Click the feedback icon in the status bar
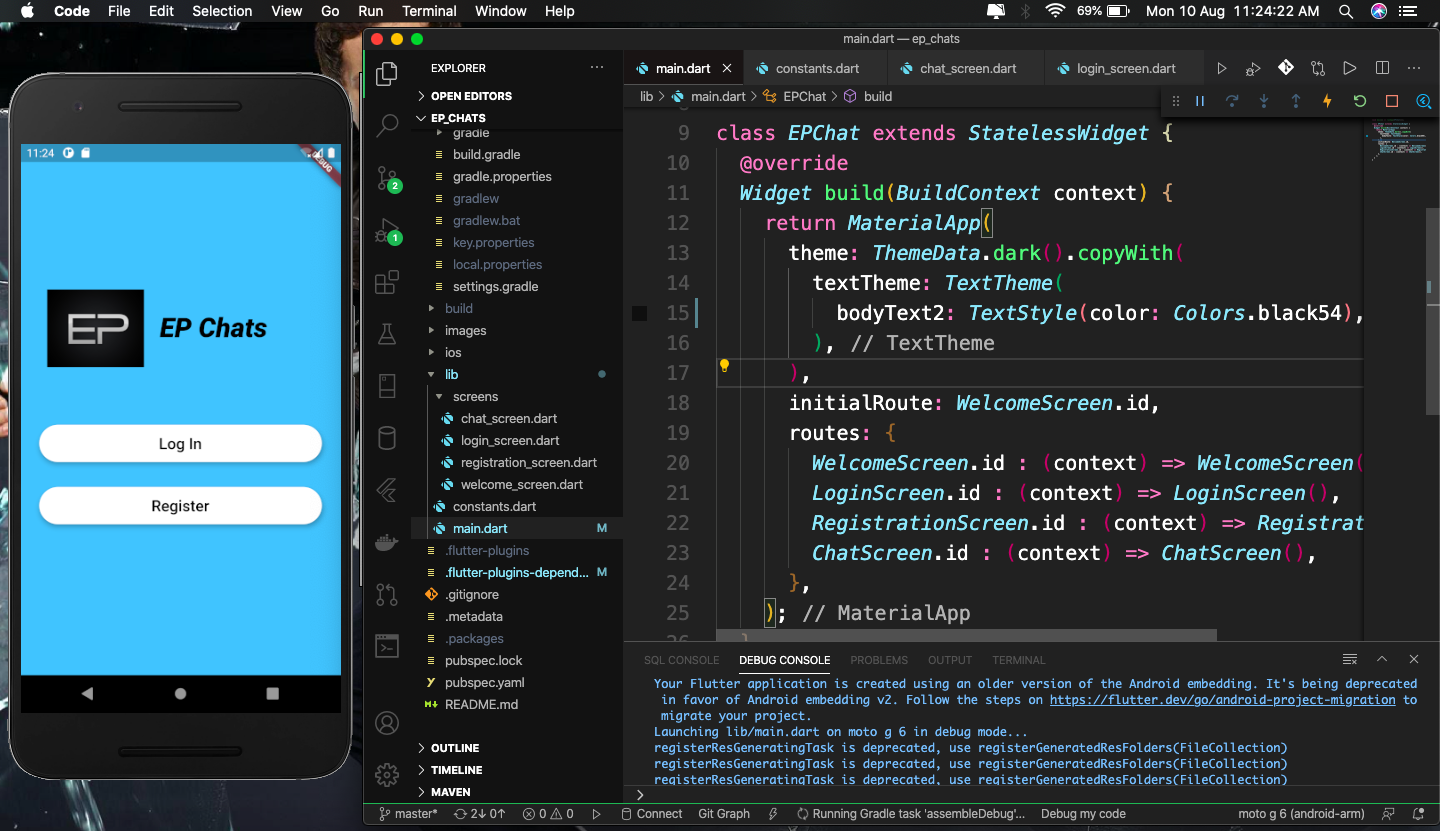 point(1388,814)
